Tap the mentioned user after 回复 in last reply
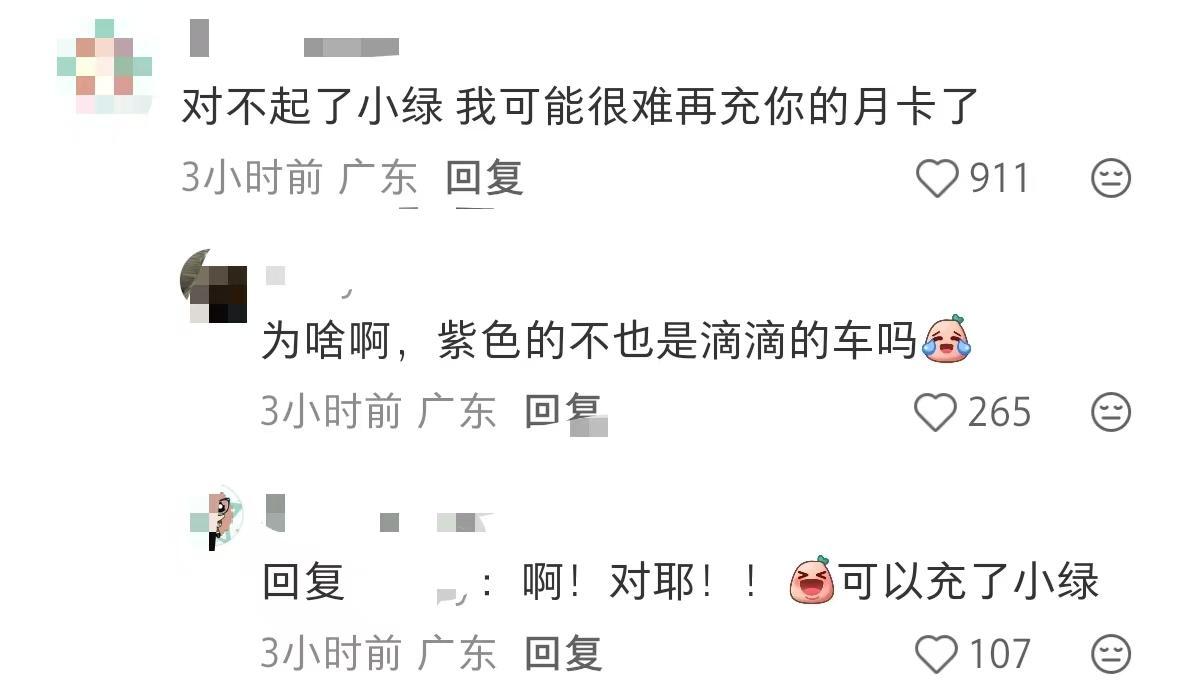Screen dimensions: 1200x695 click(x=411, y=583)
